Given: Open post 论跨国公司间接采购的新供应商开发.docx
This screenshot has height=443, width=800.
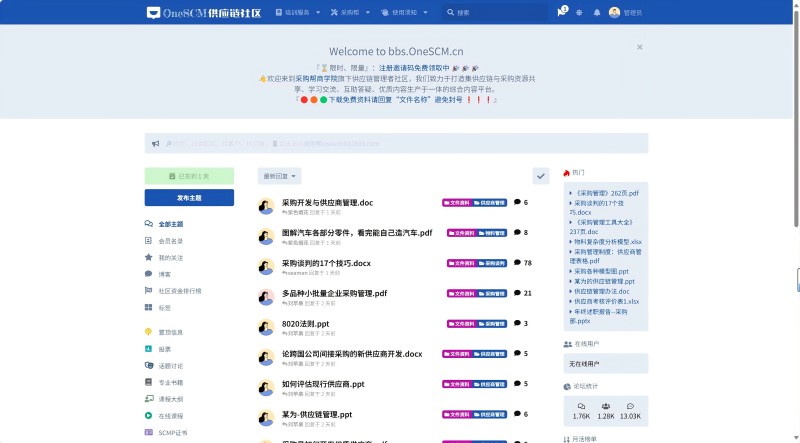Looking at the screenshot, I should (x=352, y=354).
